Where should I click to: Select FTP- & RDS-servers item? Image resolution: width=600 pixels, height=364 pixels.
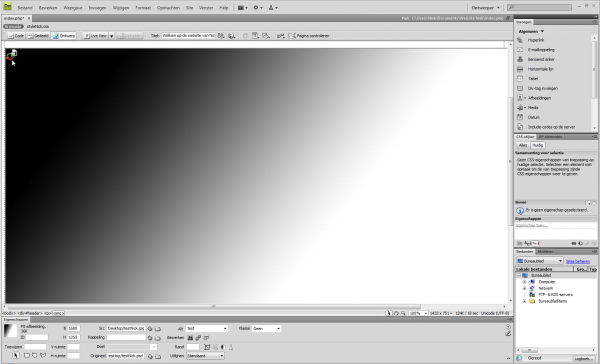[x=555, y=295]
